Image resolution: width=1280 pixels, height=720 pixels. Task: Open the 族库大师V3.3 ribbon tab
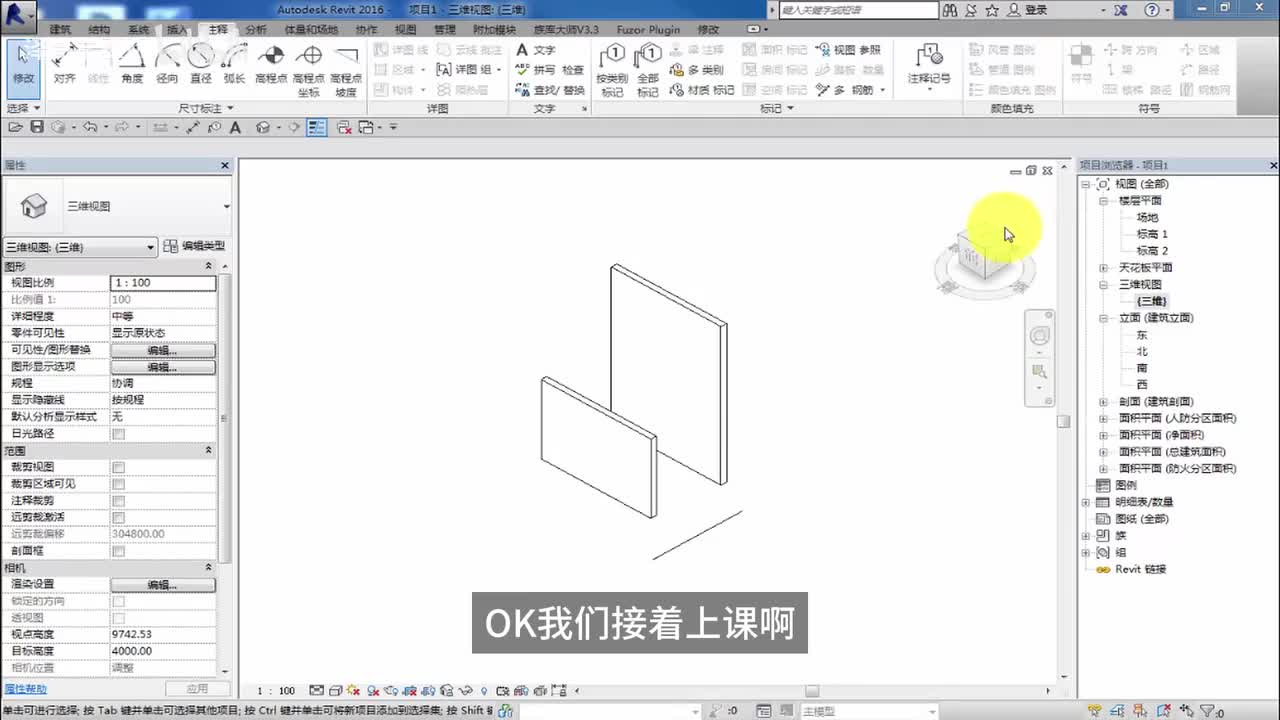coord(565,30)
